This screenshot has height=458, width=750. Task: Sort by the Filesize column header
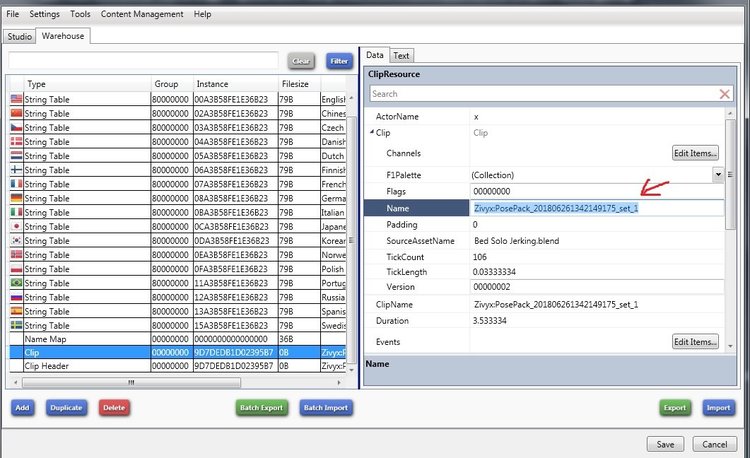click(x=299, y=84)
